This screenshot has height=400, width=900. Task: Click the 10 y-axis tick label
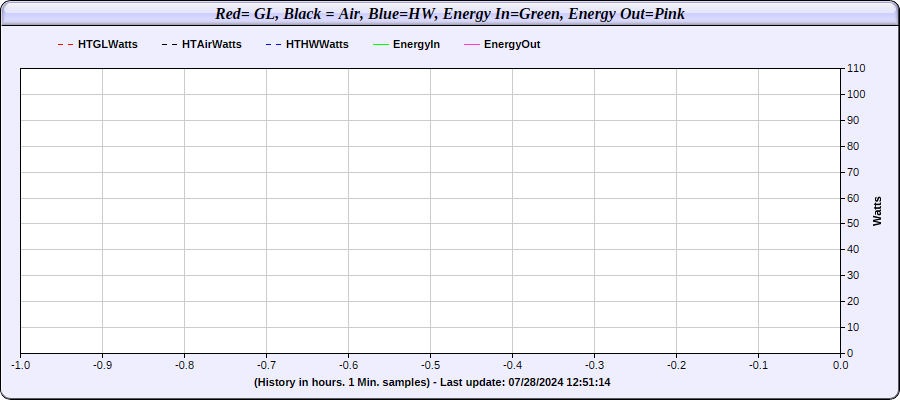pyautogui.click(x=854, y=327)
